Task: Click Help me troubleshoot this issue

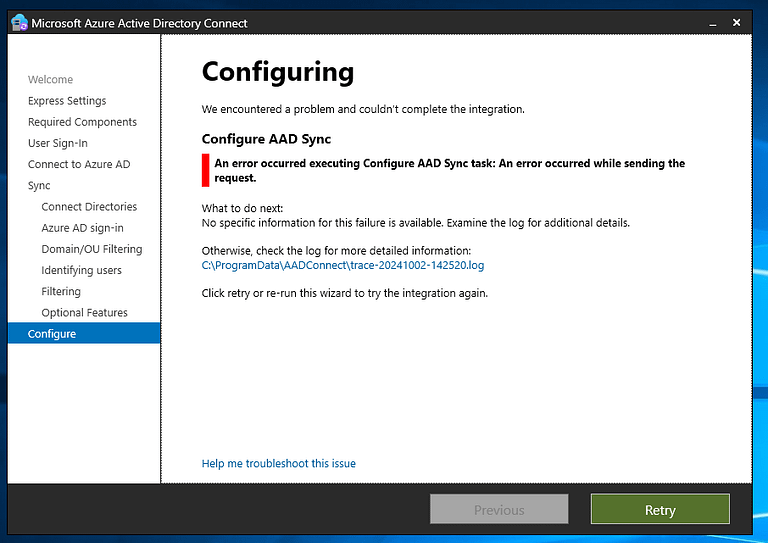Action: (279, 464)
